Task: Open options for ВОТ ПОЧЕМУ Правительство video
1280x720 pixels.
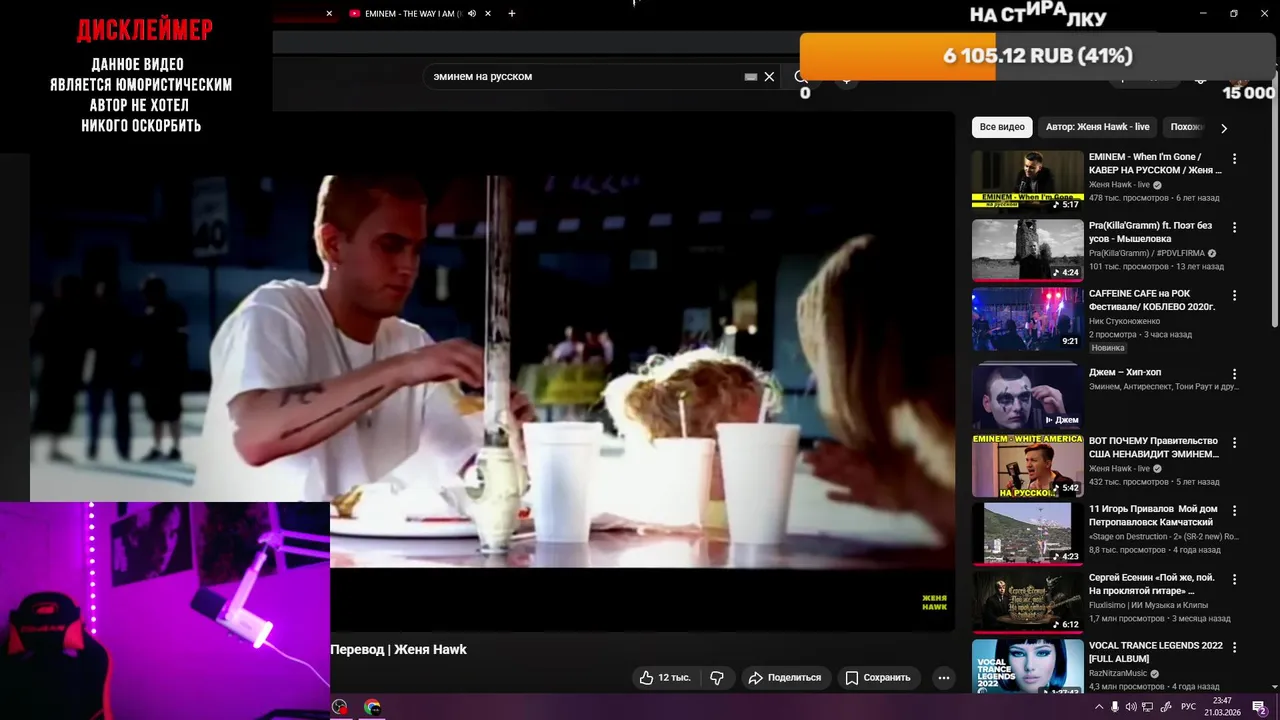Action: [1234, 442]
